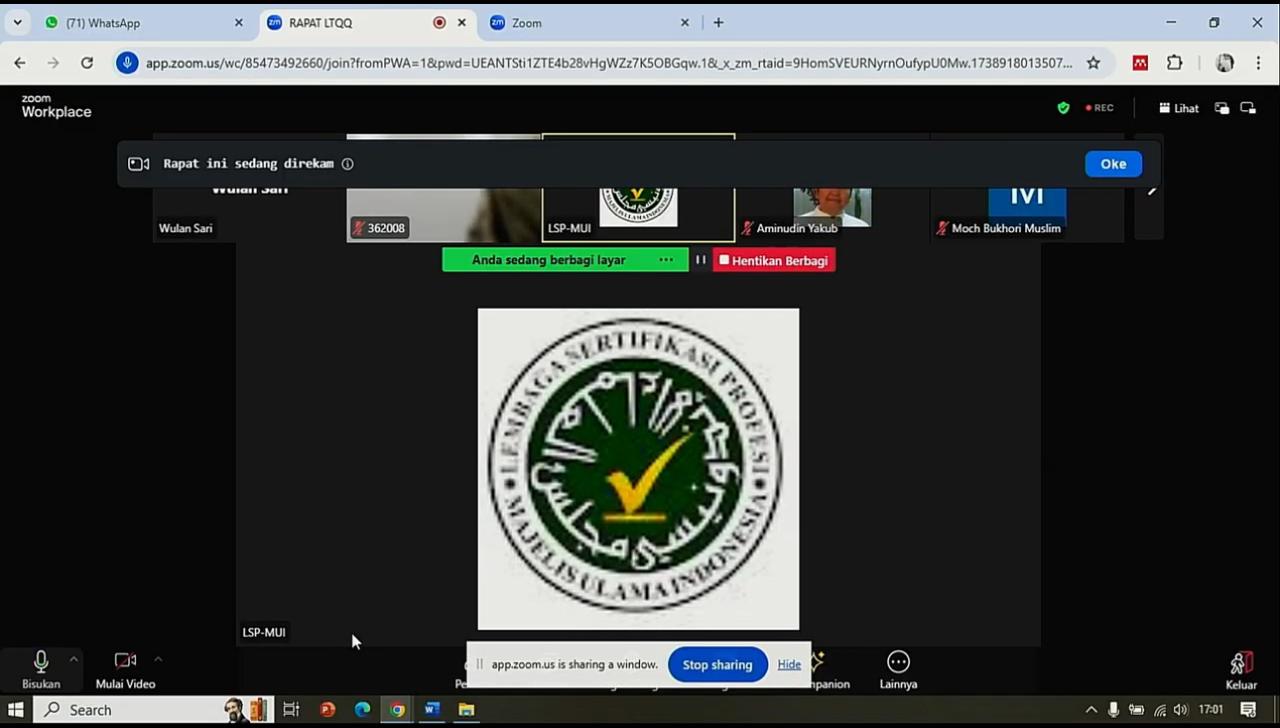The height and width of the screenshot is (728, 1280).
Task: Click the rightmost screen icon in the Zoom header
Action: click(1248, 108)
